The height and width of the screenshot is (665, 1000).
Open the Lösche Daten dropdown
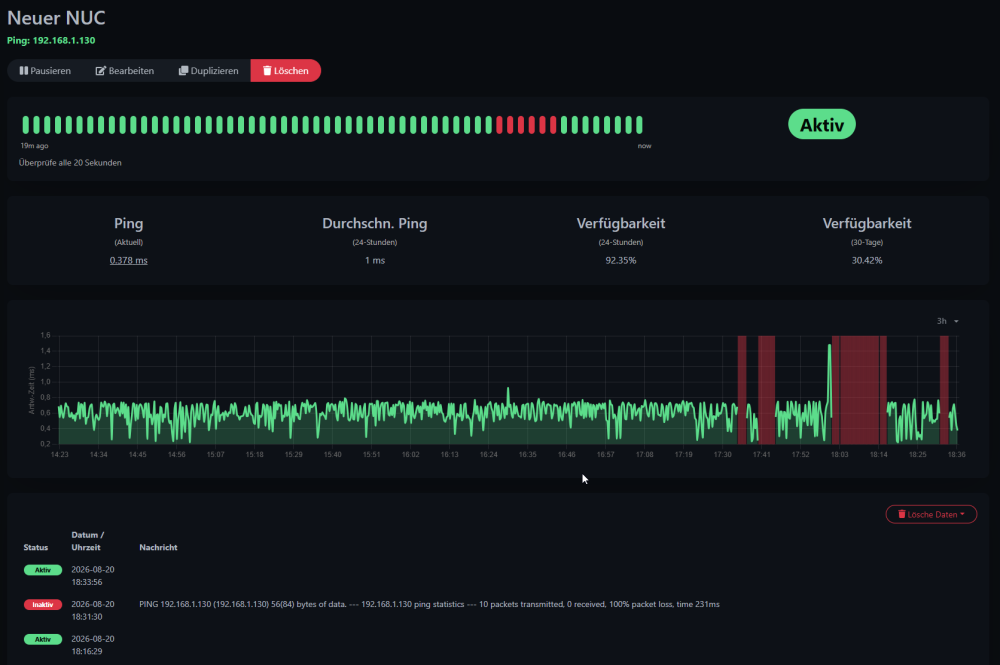click(931, 515)
